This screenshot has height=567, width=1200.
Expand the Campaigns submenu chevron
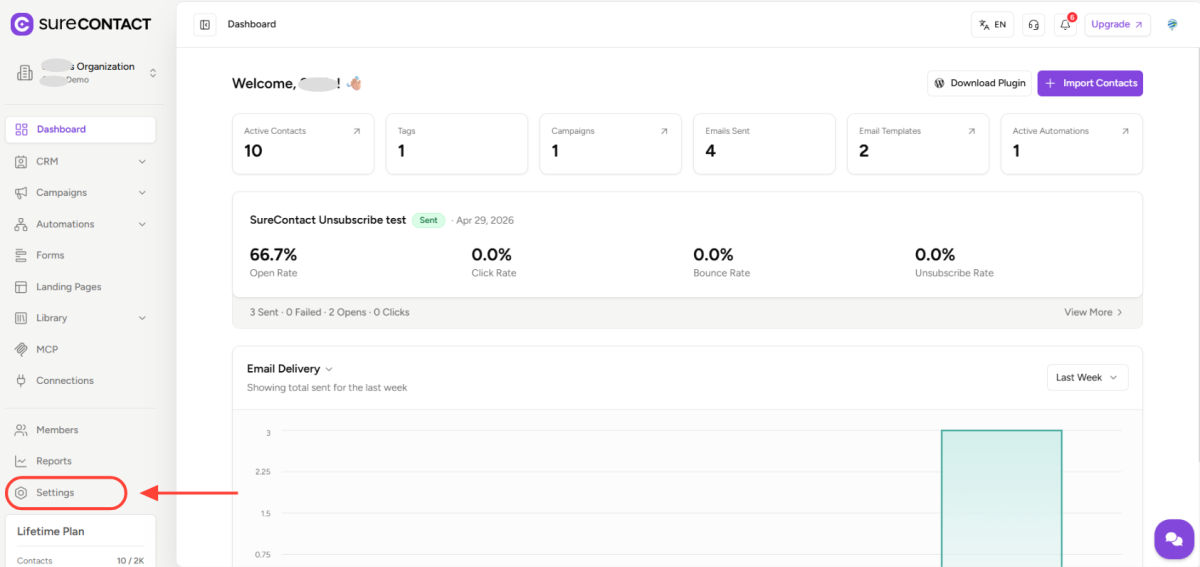pos(142,192)
